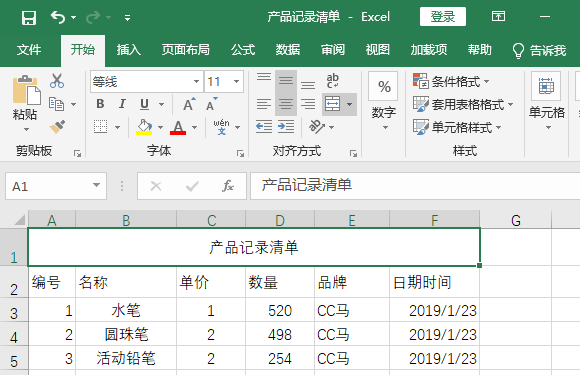Open the 公式 tab
580x375 pixels.
243,50
